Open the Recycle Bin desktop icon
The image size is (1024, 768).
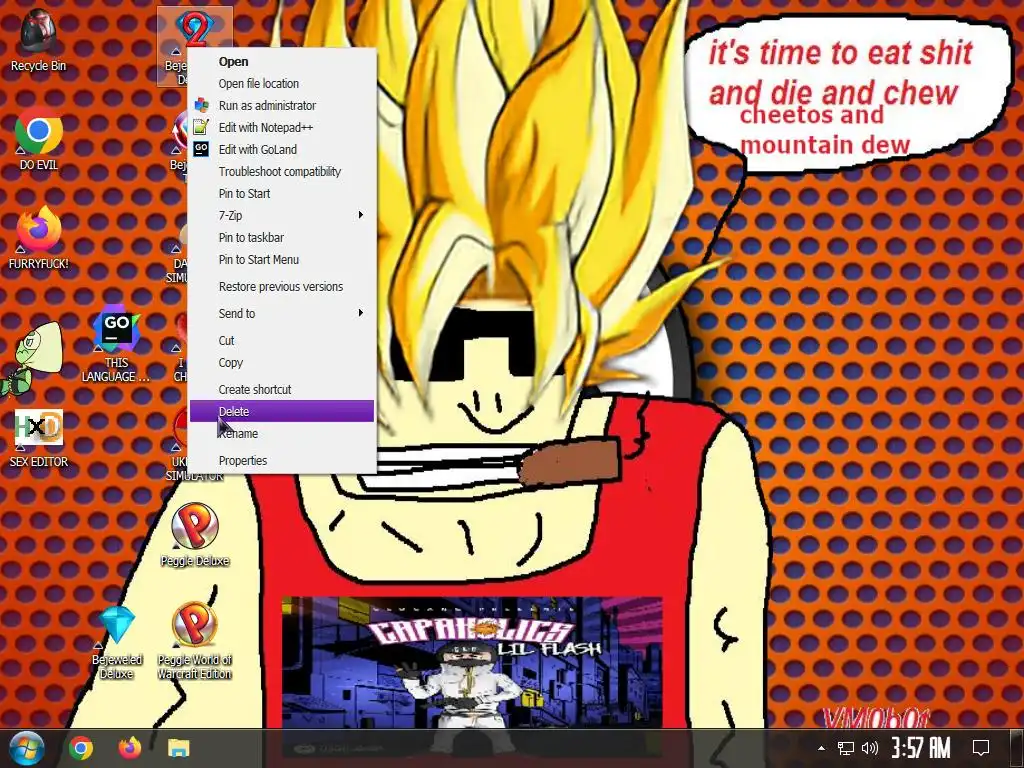(x=38, y=38)
